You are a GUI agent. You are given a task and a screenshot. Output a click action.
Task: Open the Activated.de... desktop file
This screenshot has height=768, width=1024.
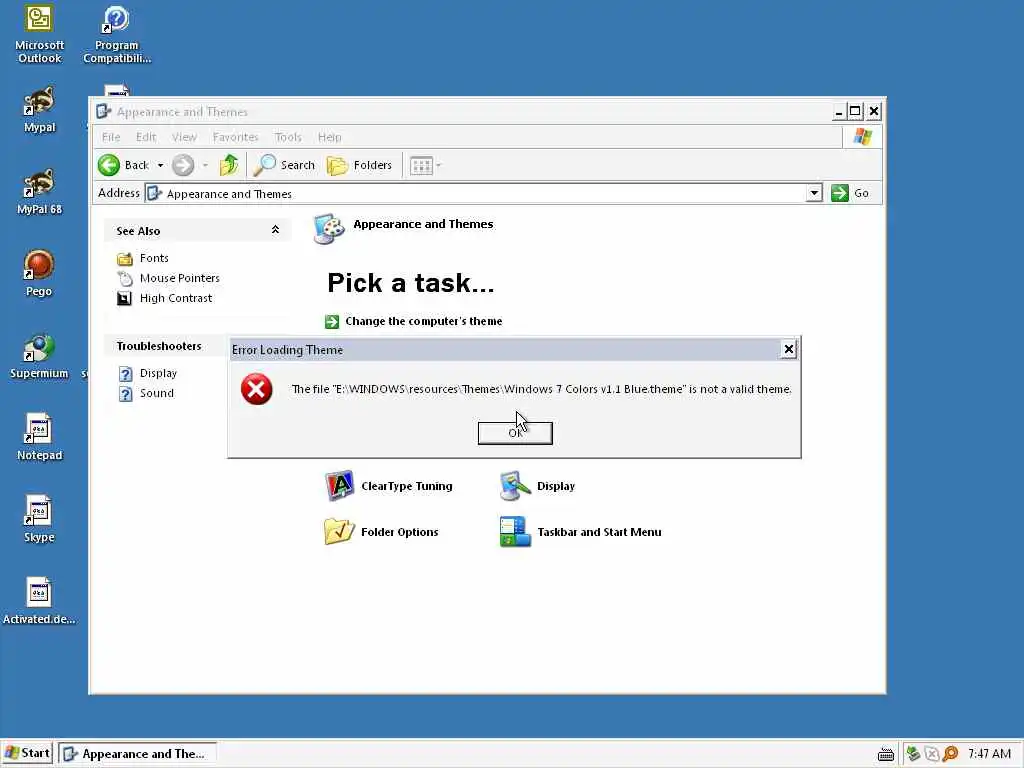click(x=39, y=601)
